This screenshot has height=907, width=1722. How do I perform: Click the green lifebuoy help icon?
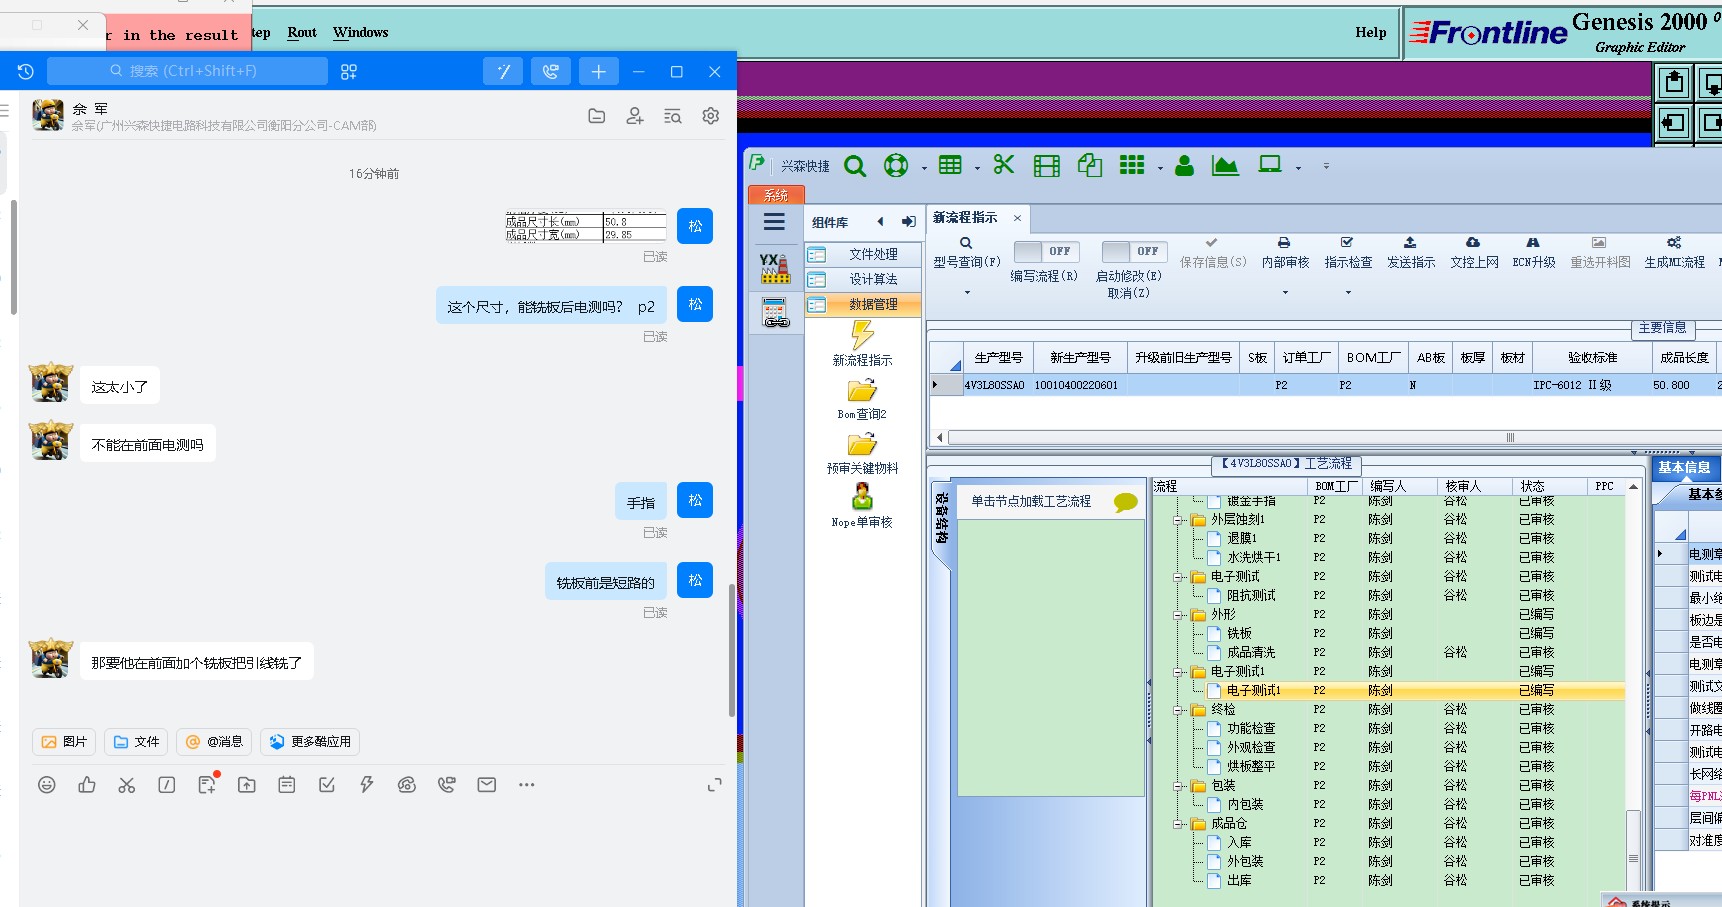896,166
